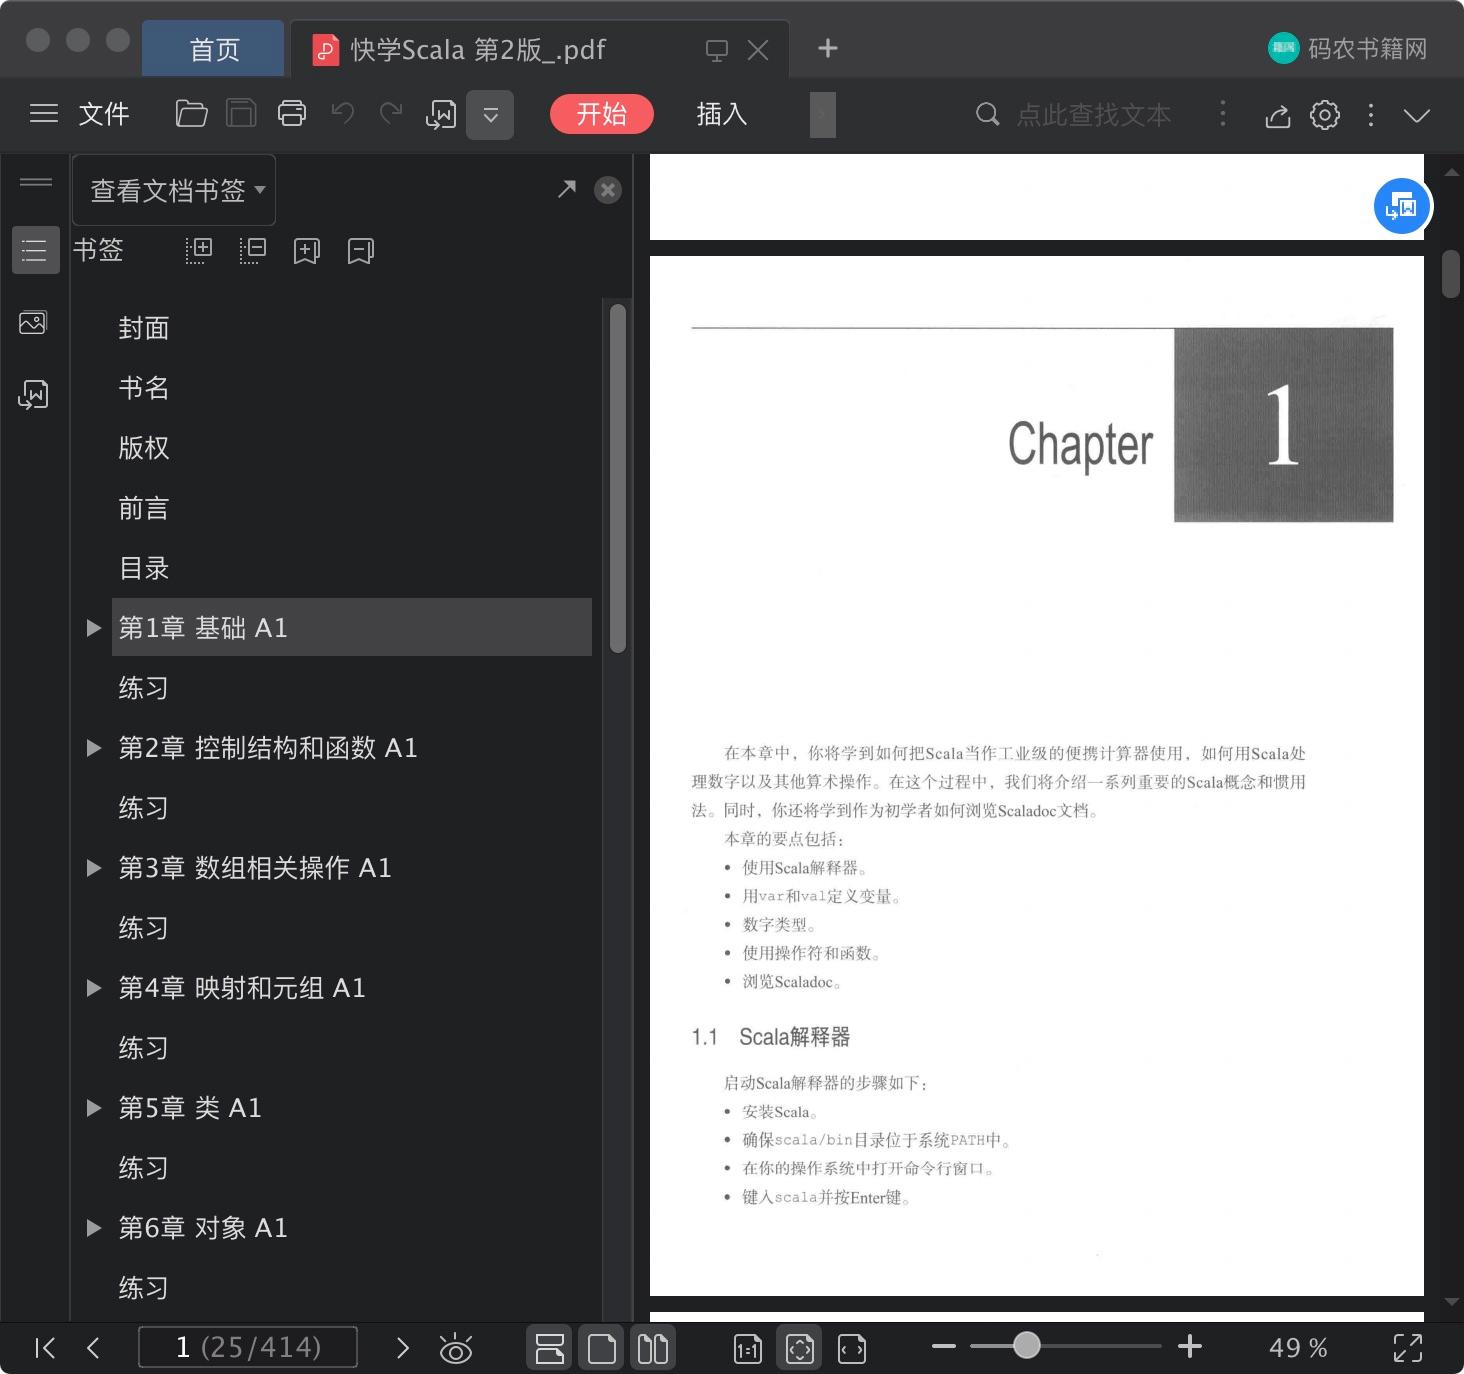Enter full screen mode icon
This screenshot has width=1464, height=1374.
point(1408,1348)
